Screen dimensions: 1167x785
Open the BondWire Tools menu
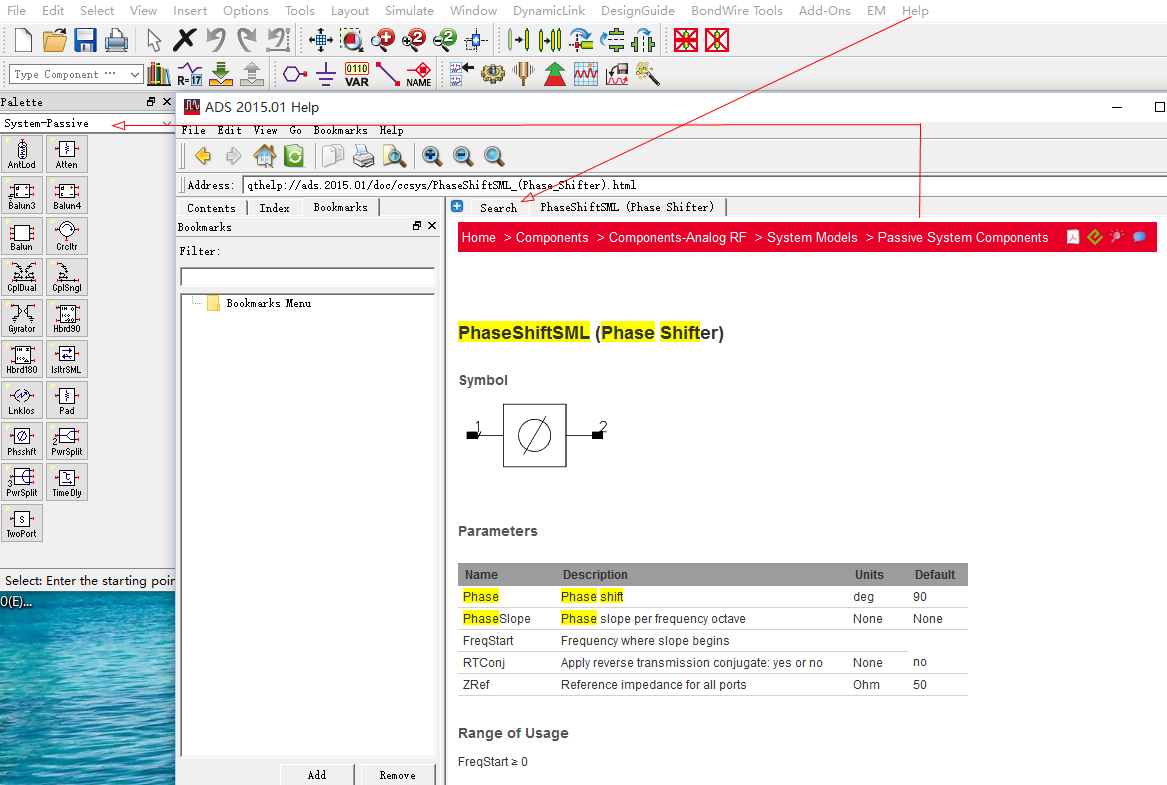[x=737, y=10]
